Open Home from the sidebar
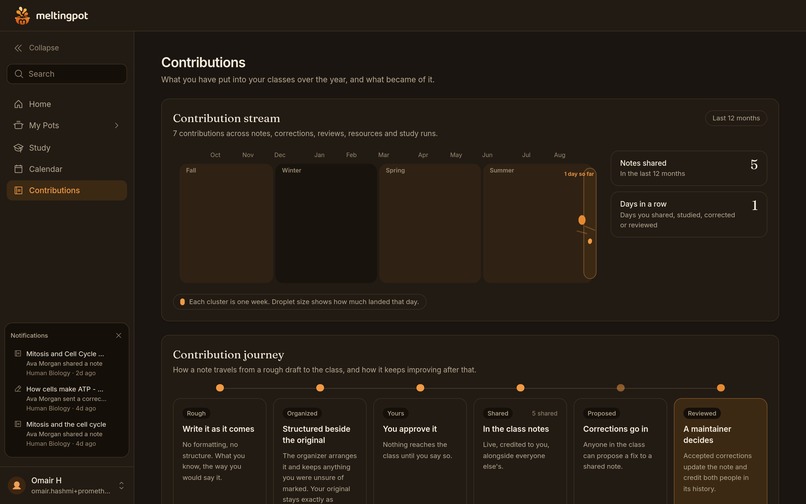 pos(67,104)
